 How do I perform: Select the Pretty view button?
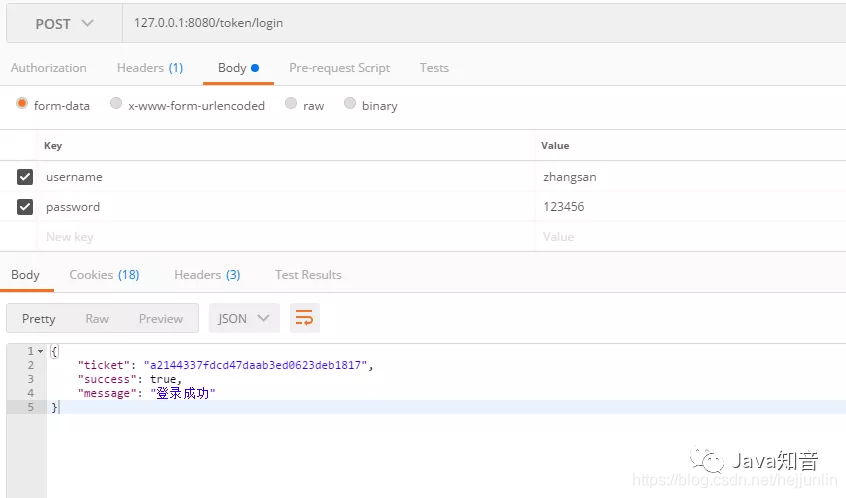tap(38, 319)
